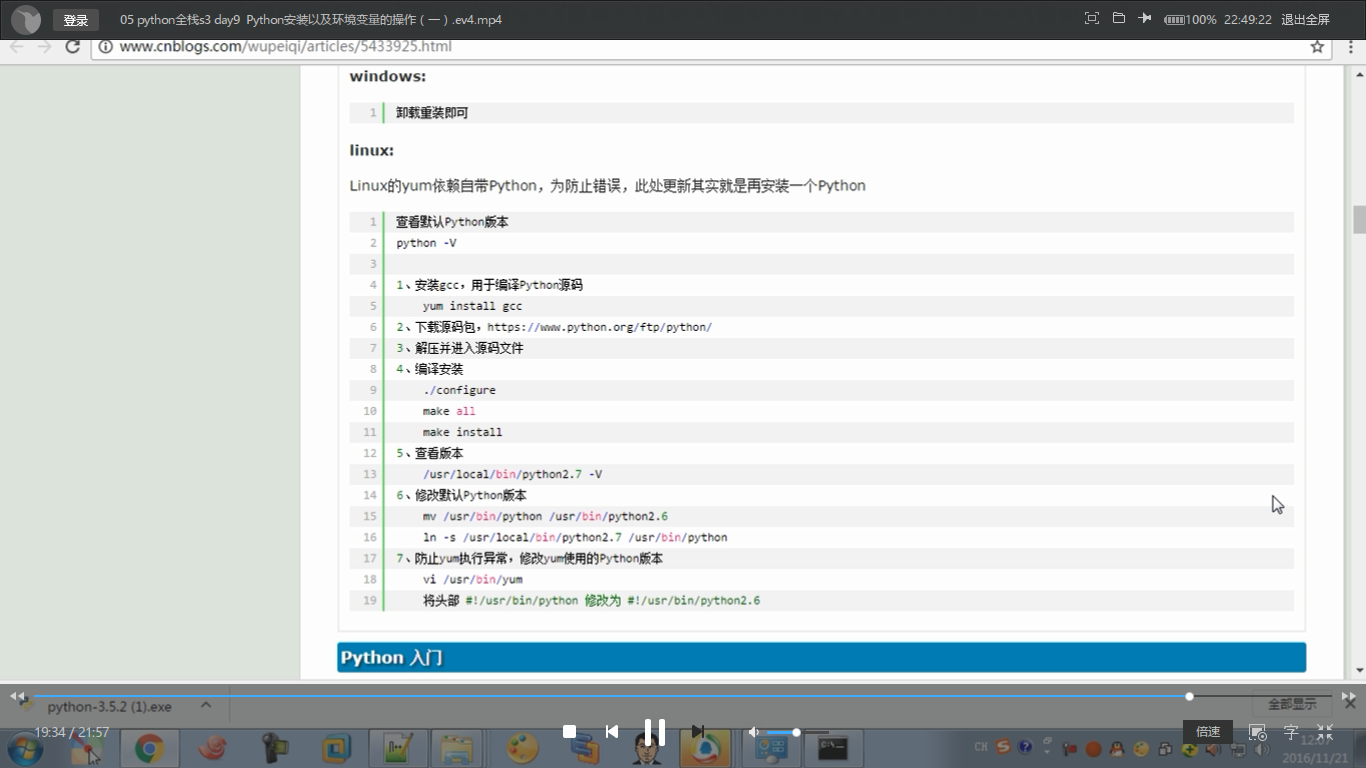Image resolution: width=1366 pixels, height=768 pixels.
Task: Mute the player volume speaker icon
Action: click(754, 732)
